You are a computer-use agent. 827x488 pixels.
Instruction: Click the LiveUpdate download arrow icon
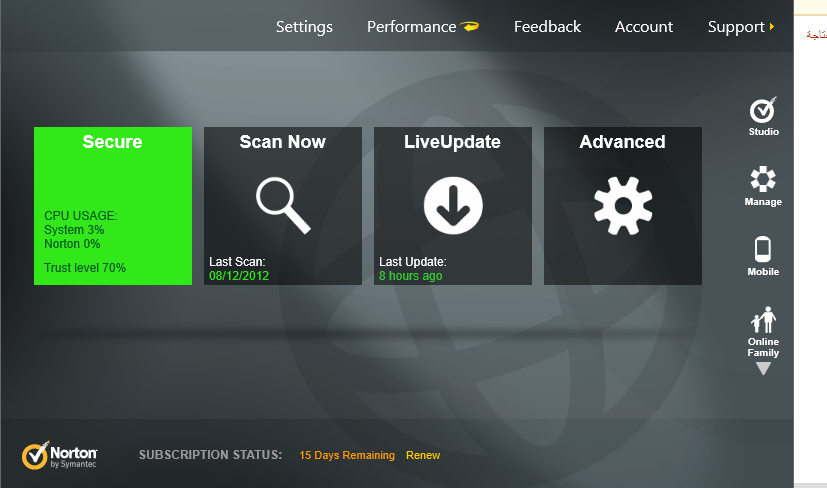click(453, 206)
